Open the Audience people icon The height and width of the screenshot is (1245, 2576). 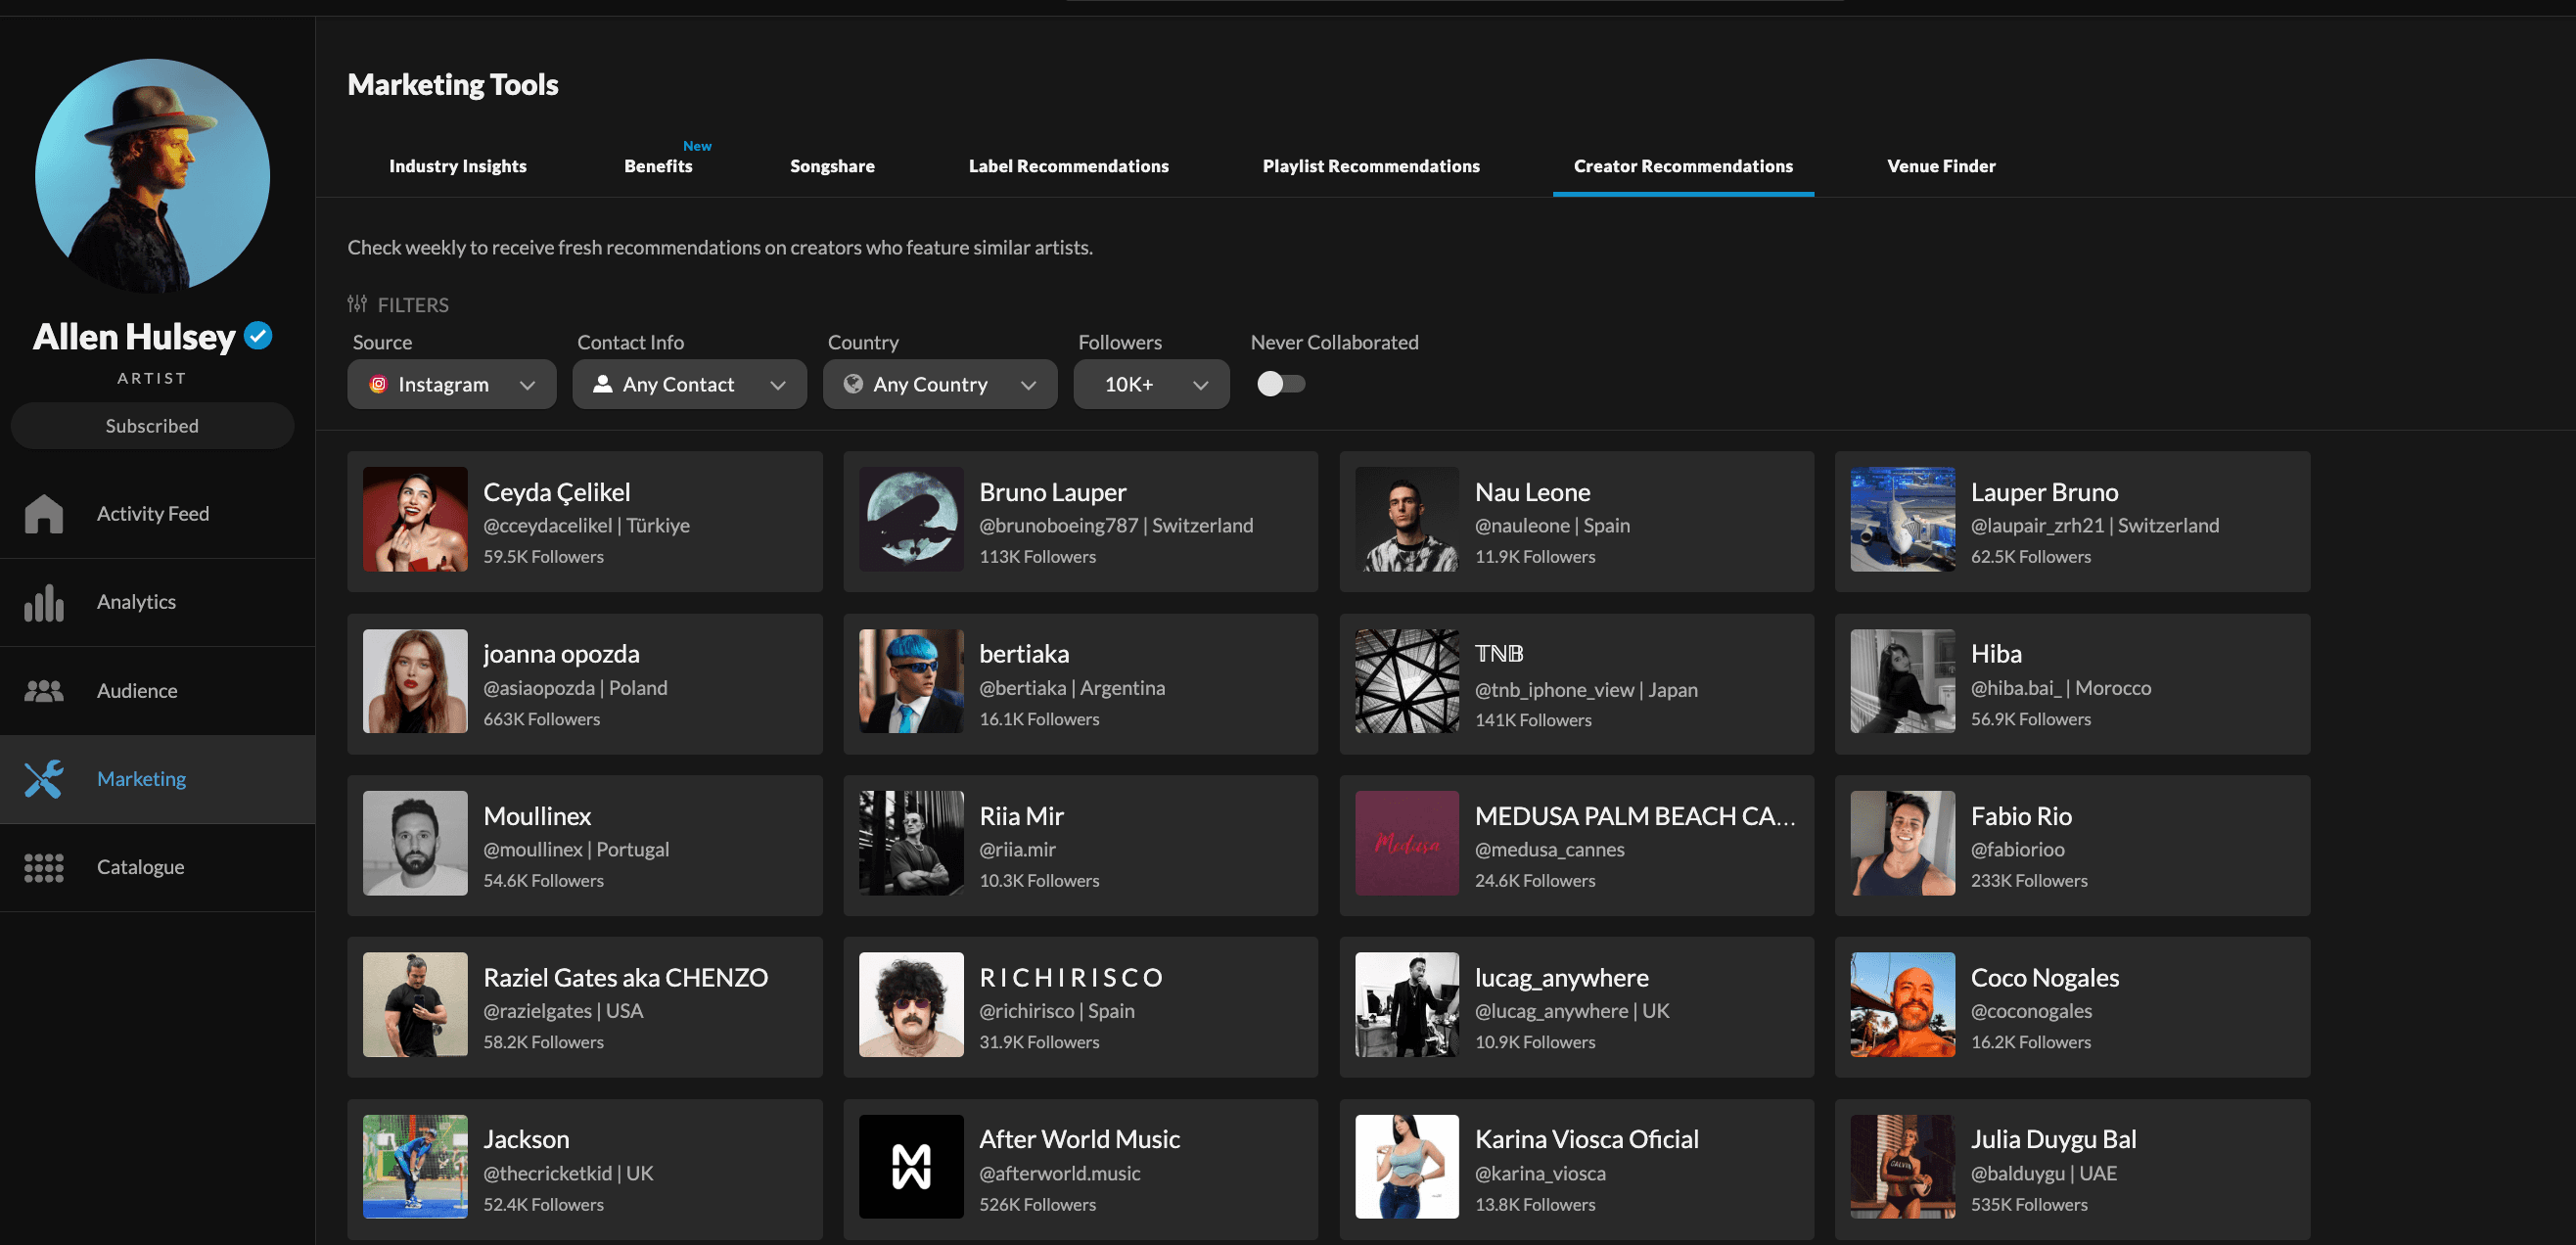coord(44,690)
